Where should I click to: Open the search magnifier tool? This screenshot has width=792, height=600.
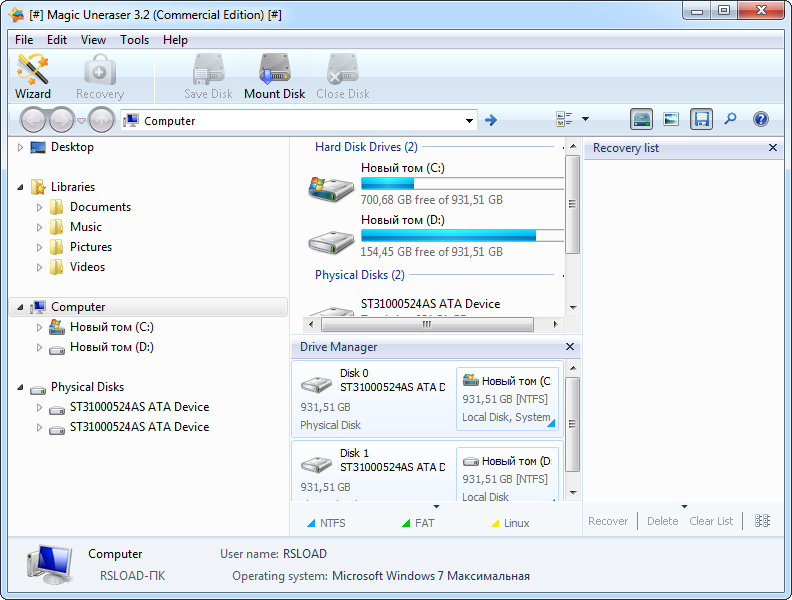pos(730,119)
